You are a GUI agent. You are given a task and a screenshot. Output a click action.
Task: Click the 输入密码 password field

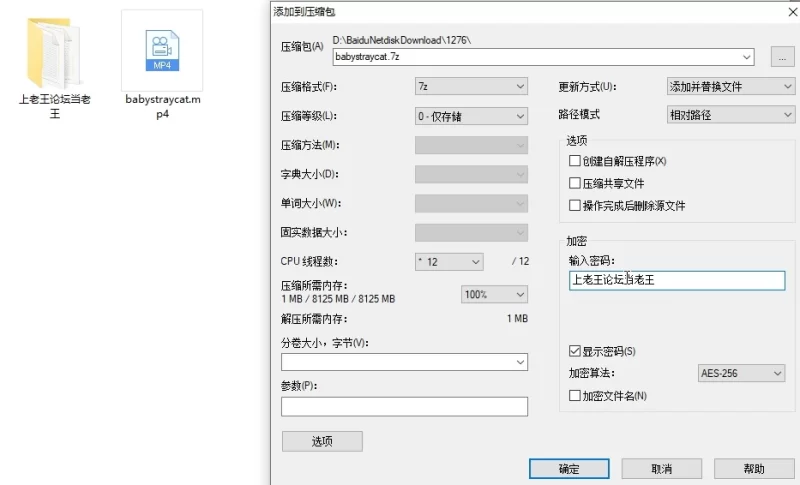click(x=677, y=280)
